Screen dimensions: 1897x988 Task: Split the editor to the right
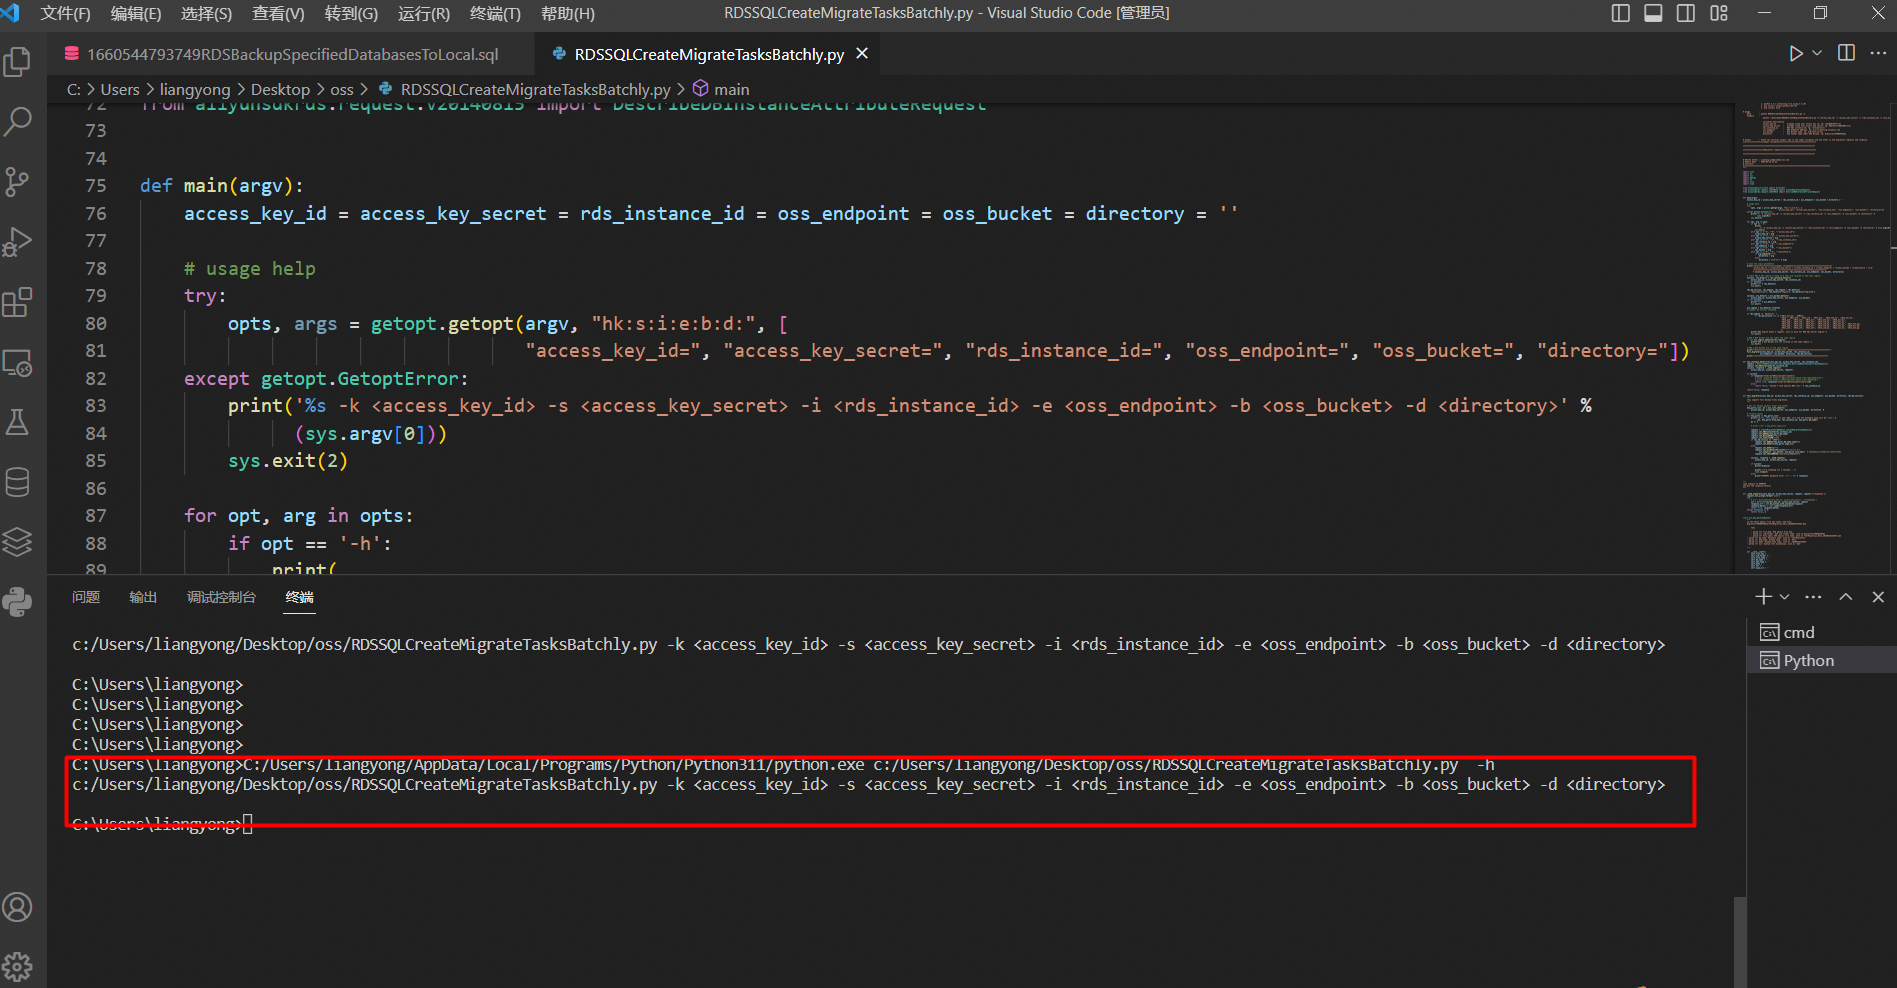coord(1846,53)
